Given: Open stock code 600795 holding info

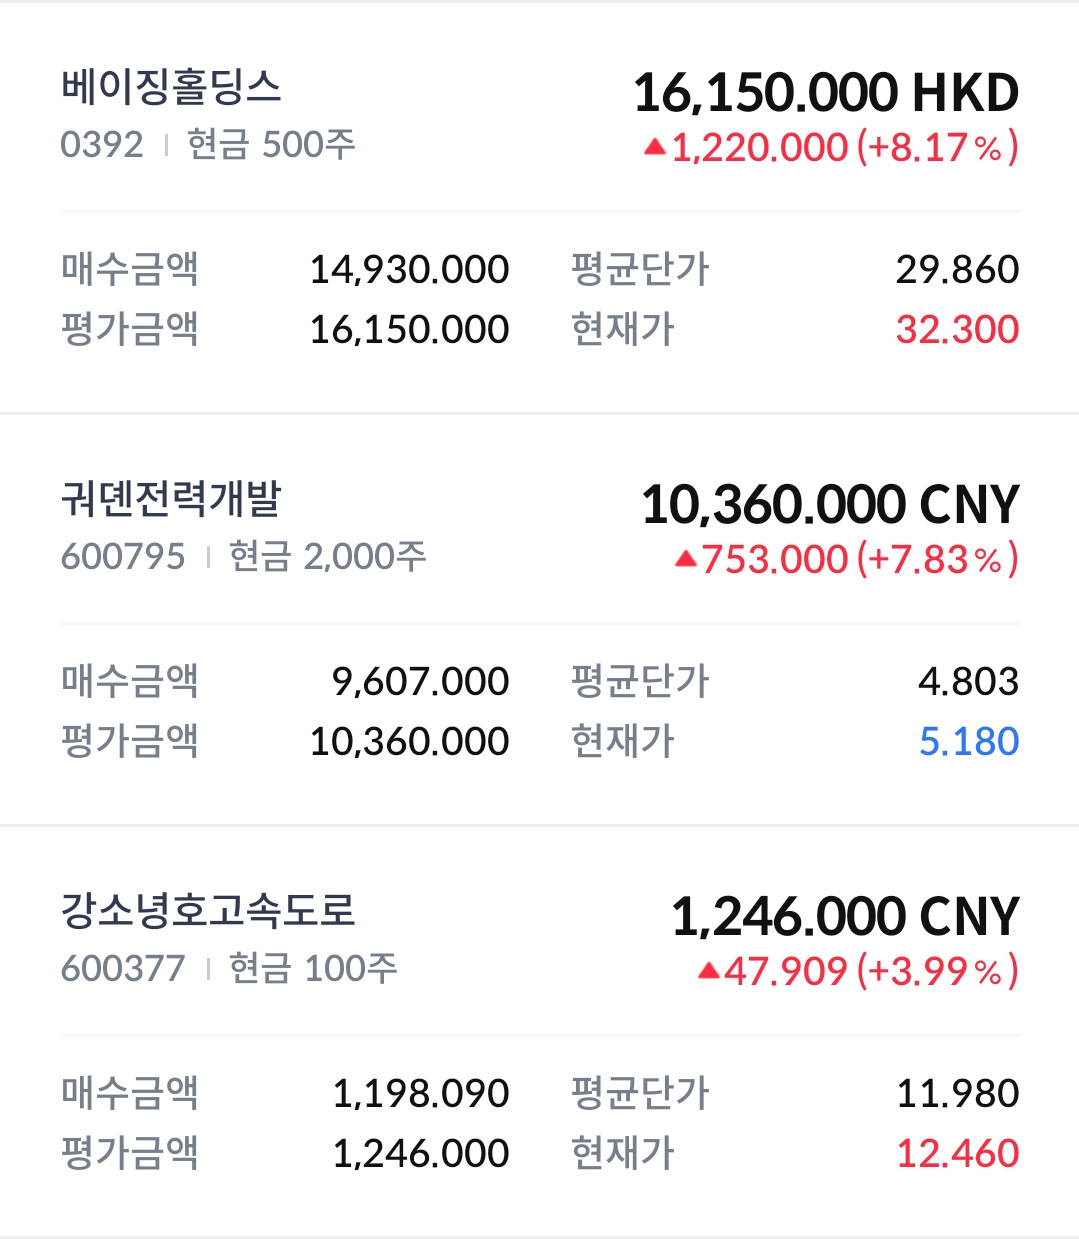Looking at the screenshot, I should pyautogui.click(x=123, y=556).
